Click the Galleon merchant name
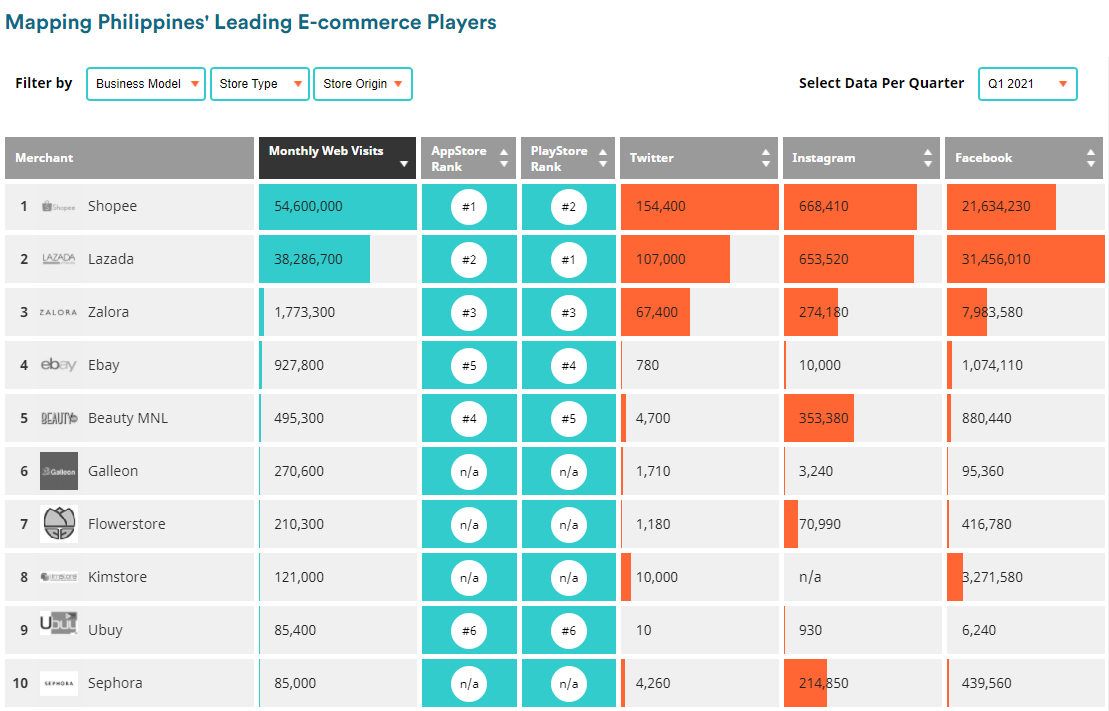The width and height of the screenshot is (1109, 711). [112, 471]
